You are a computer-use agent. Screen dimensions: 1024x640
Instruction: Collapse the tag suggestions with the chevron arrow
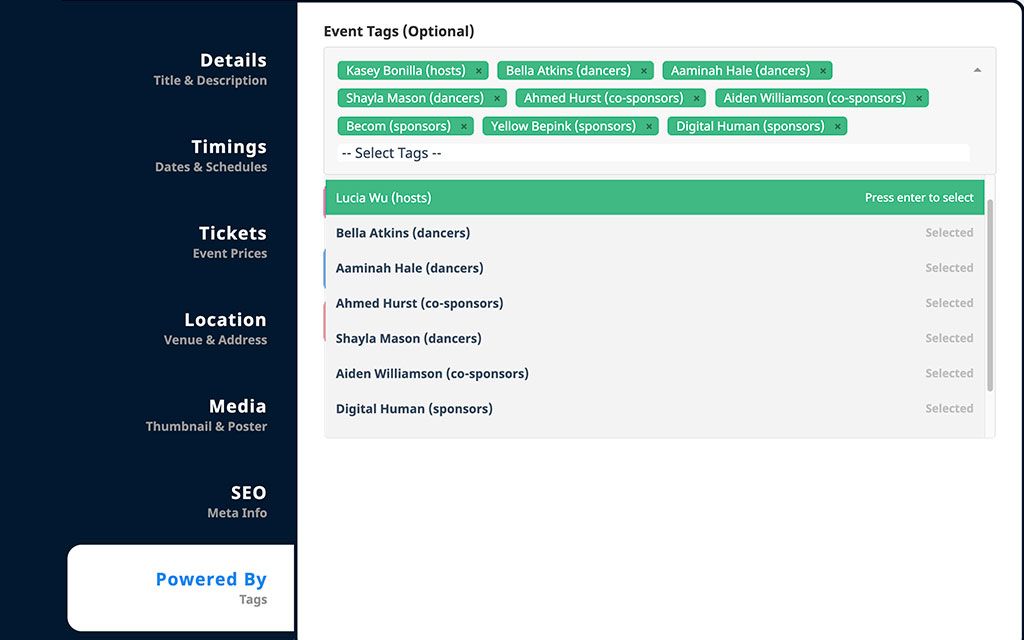pos(977,70)
